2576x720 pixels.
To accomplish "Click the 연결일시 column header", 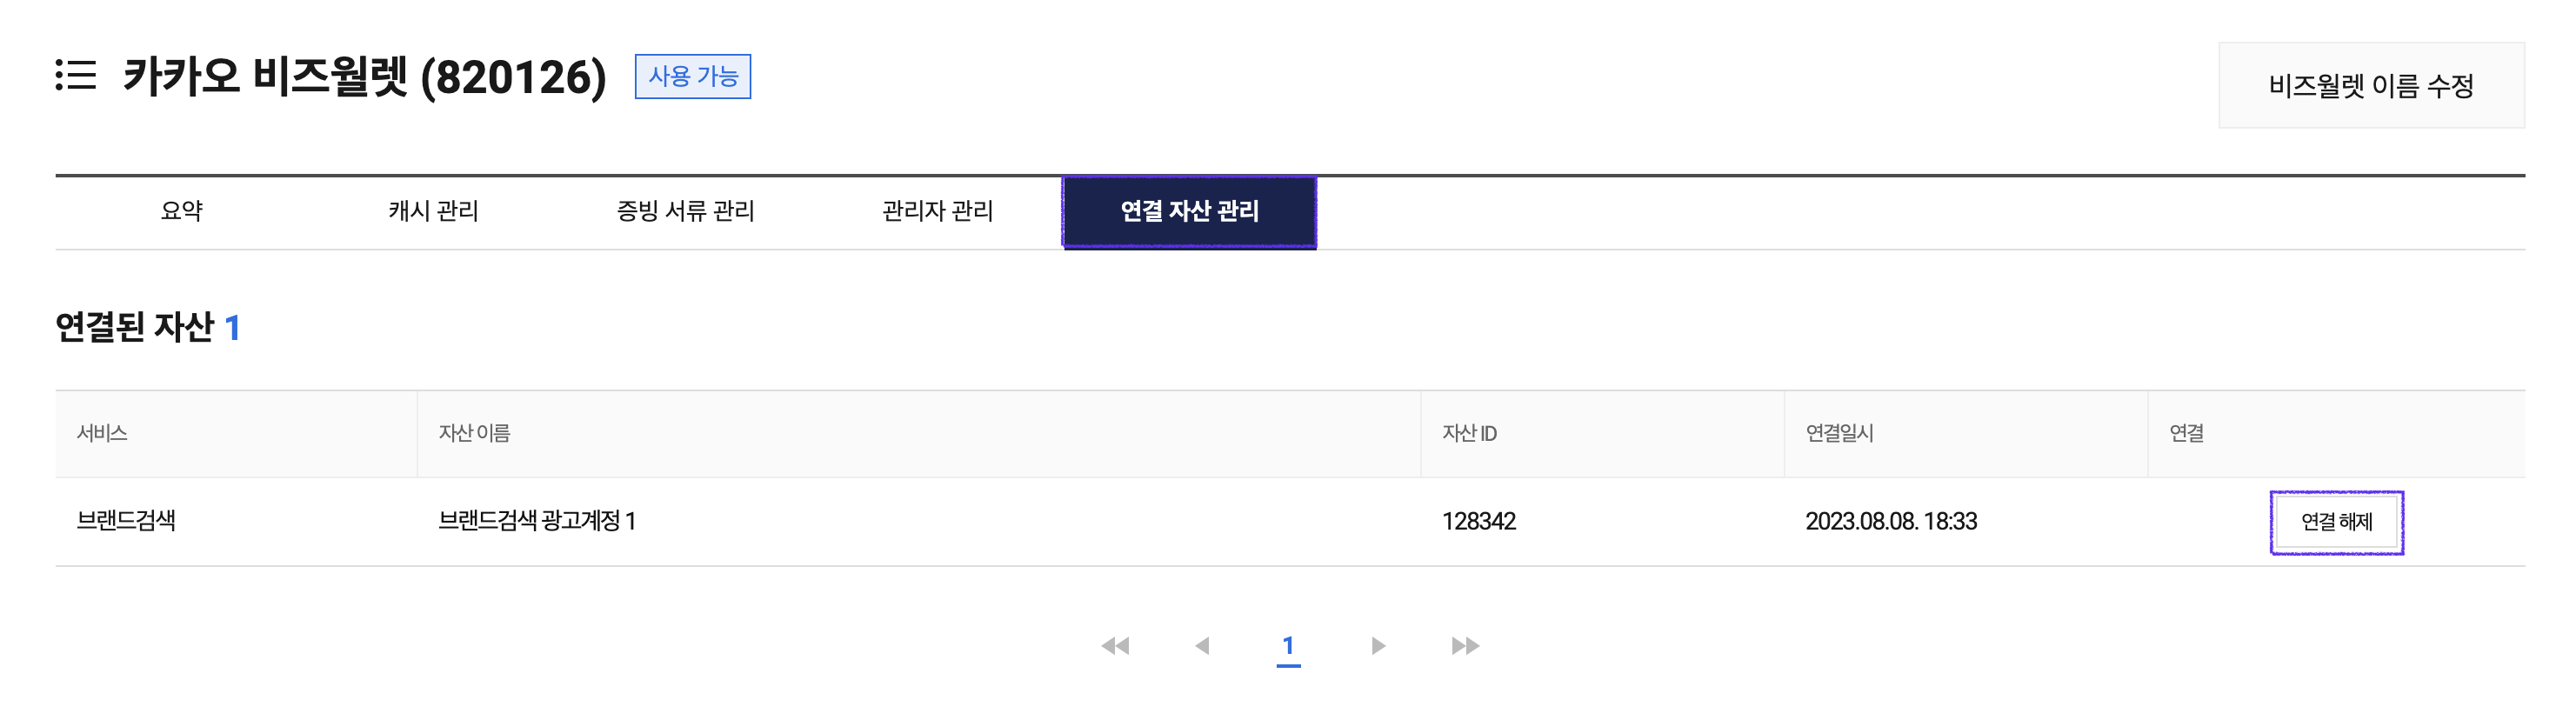I will (x=1839, y=433).
